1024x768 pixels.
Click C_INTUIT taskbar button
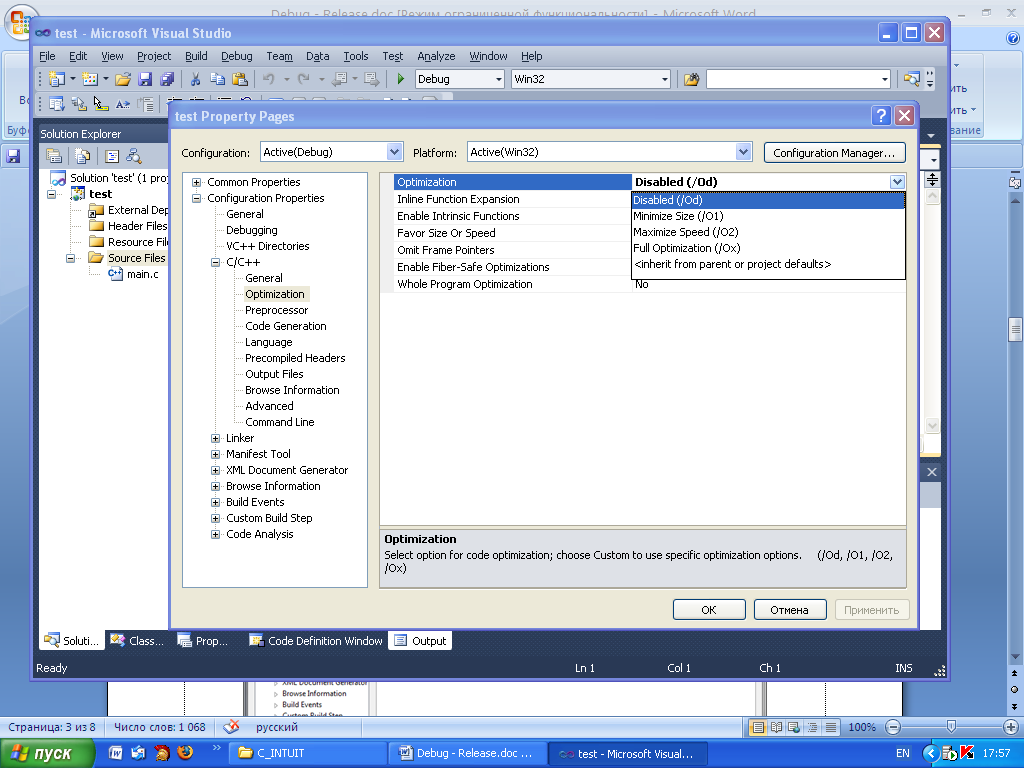click(308, 753)
